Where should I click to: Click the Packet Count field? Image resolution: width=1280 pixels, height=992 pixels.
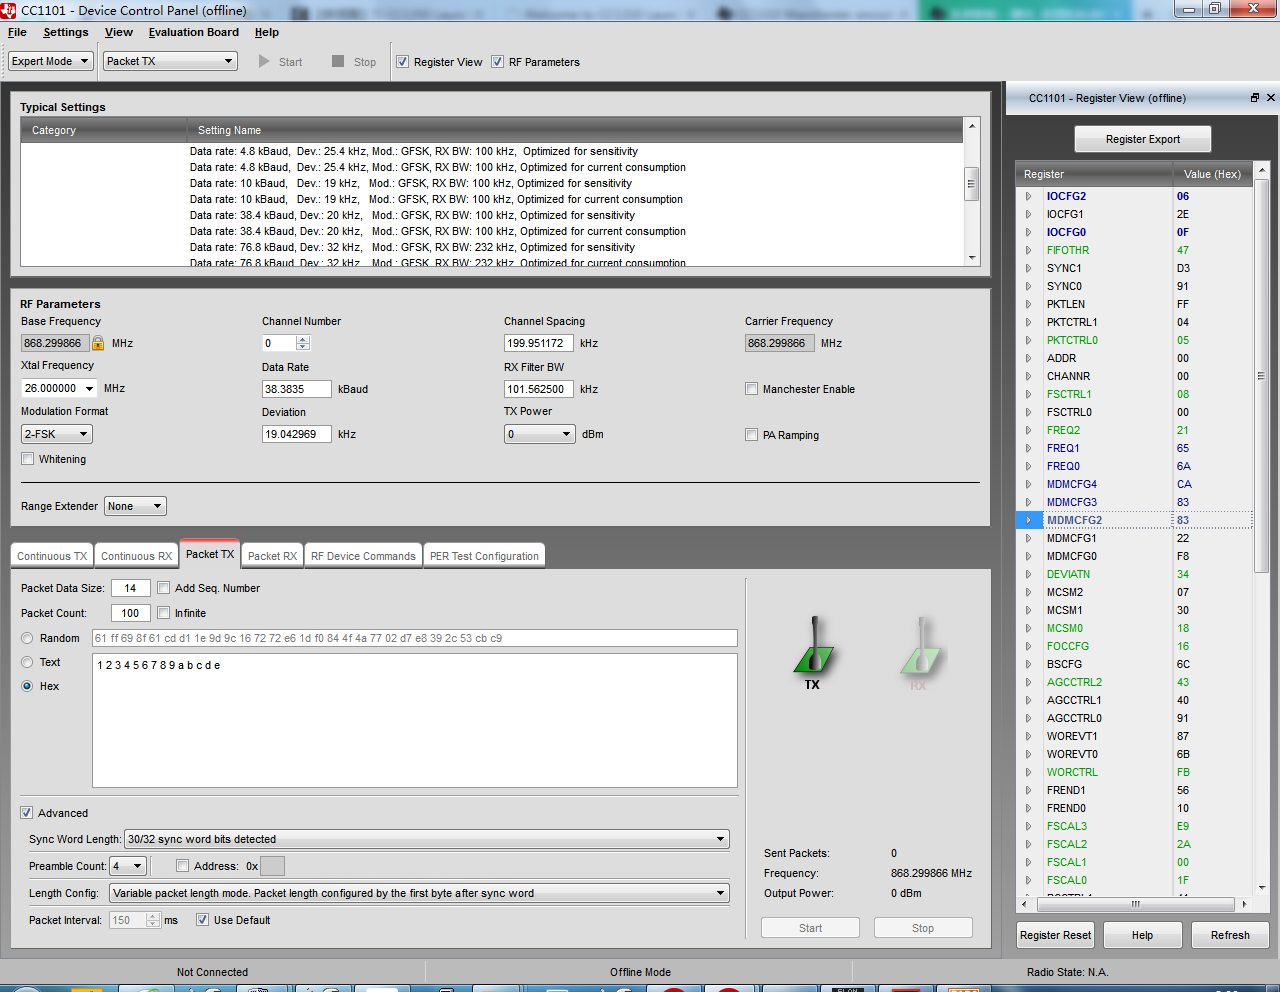[130, 613]
